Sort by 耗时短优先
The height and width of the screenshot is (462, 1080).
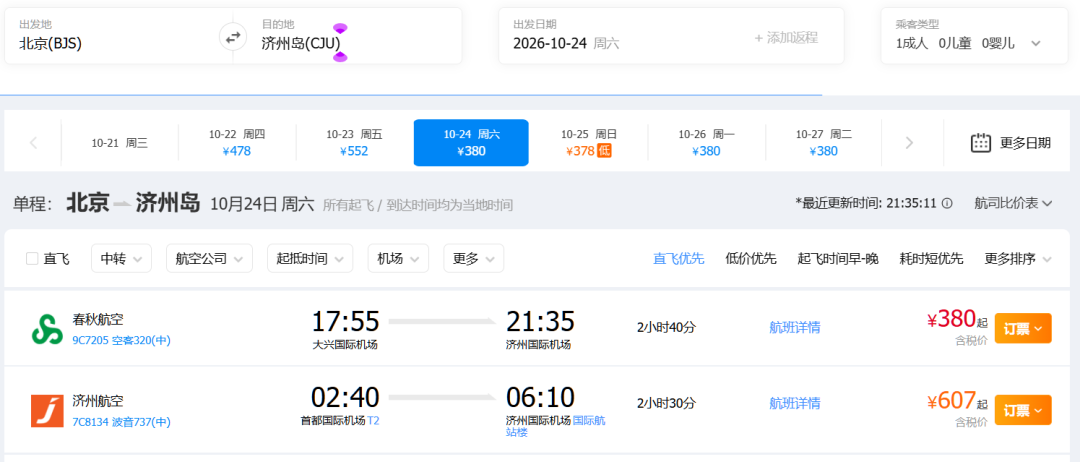931,260
